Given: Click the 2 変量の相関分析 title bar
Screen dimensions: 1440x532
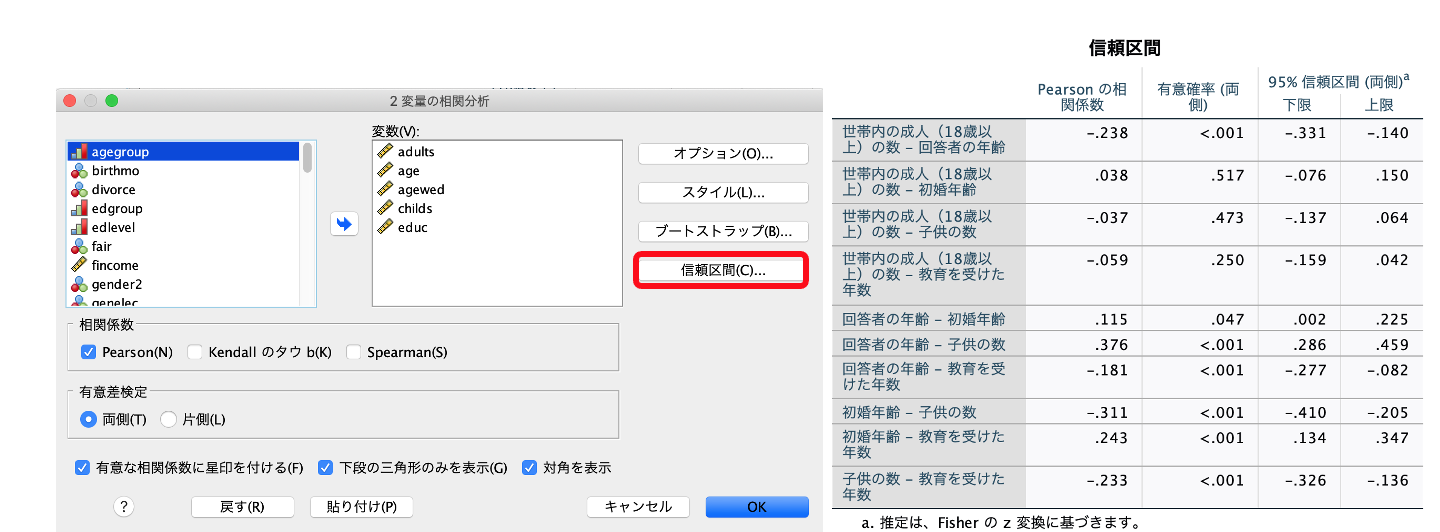Looking at the screenshot, I should (x=440, y=101).
